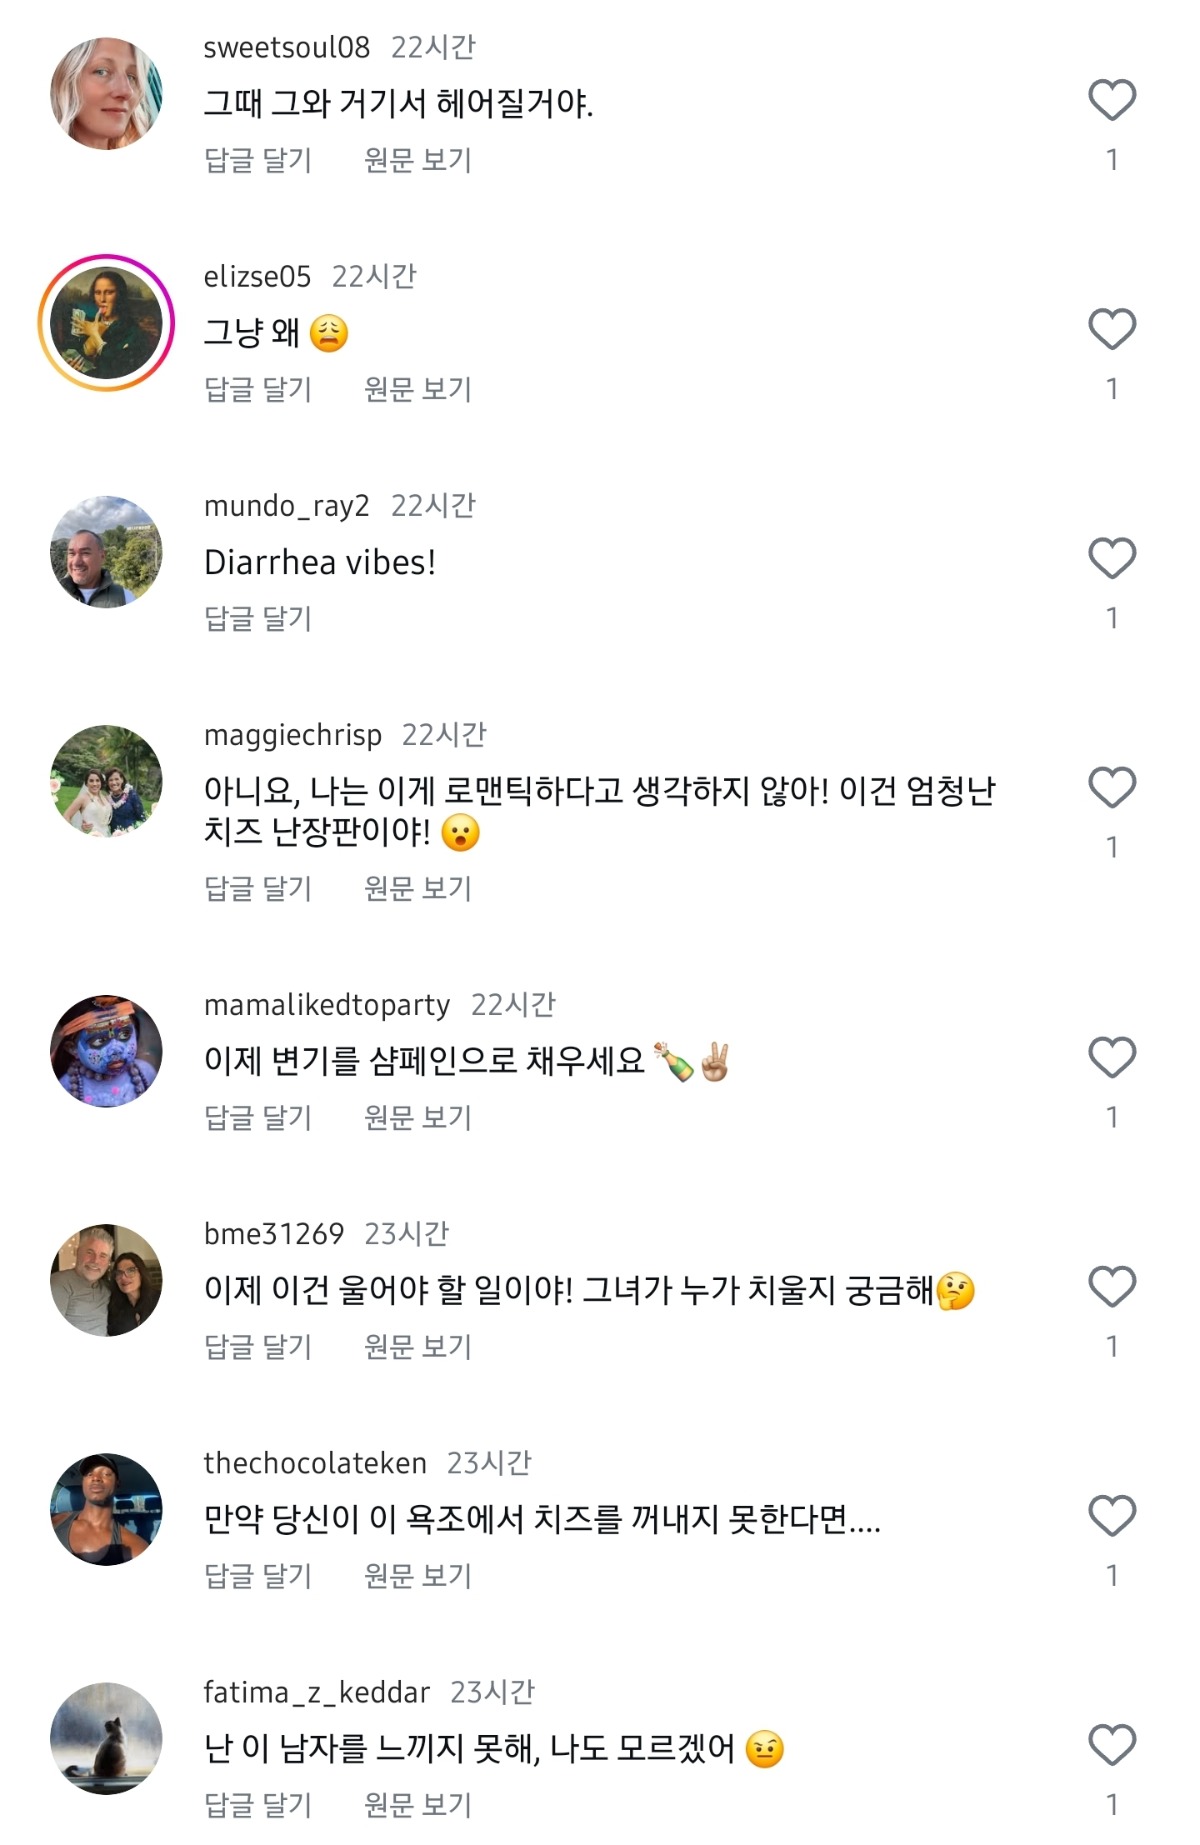This screenshot has width=1200, height=1845.
Task: Open the fatima_z_keddar username link
Action: 317,1692
